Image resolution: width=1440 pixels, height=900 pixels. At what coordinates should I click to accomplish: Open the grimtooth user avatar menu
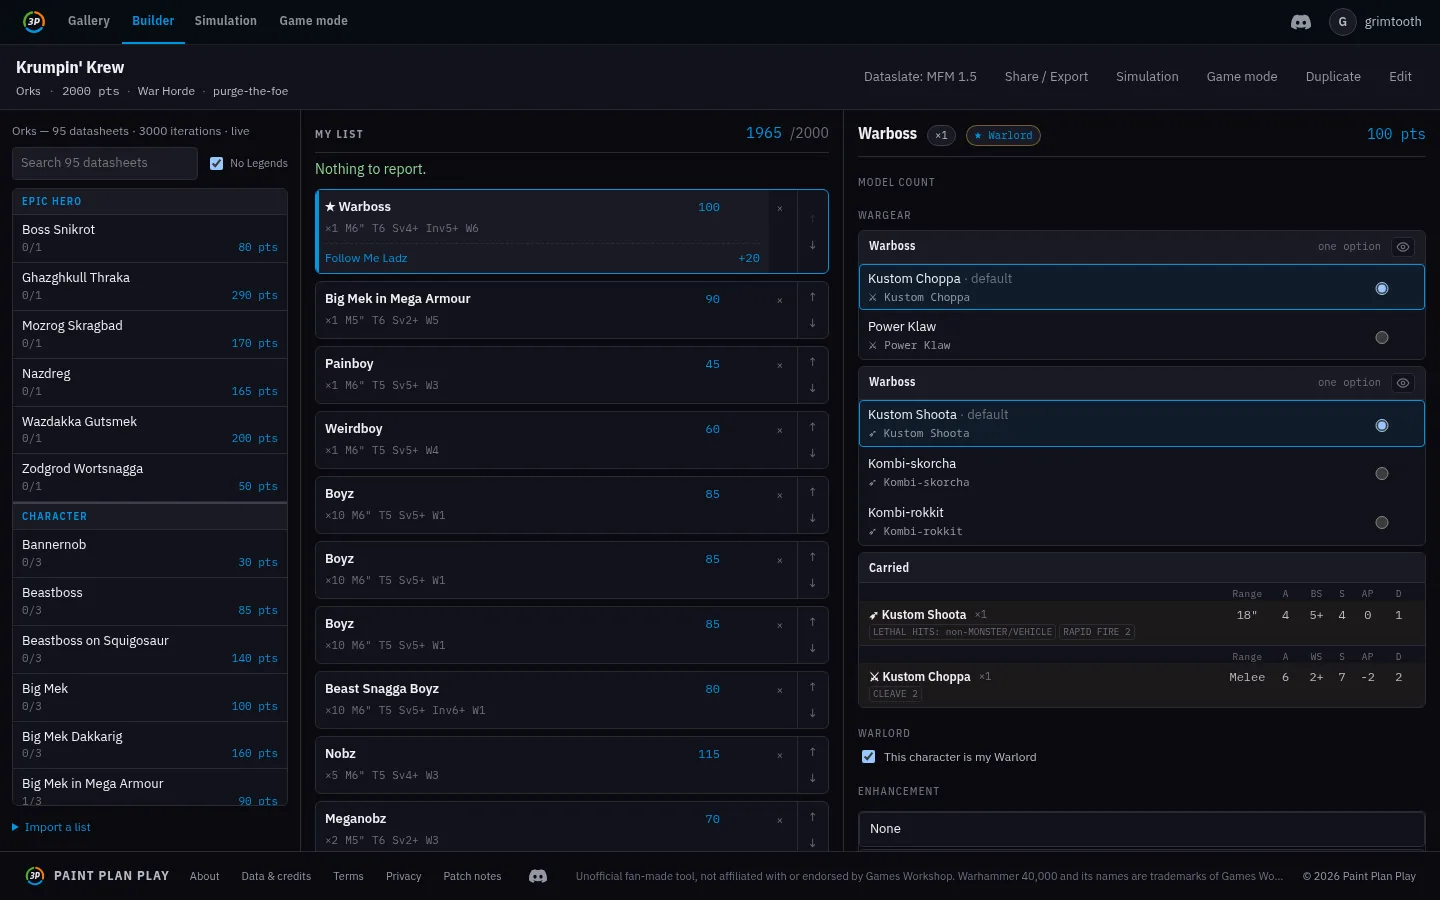point(1342,21)
